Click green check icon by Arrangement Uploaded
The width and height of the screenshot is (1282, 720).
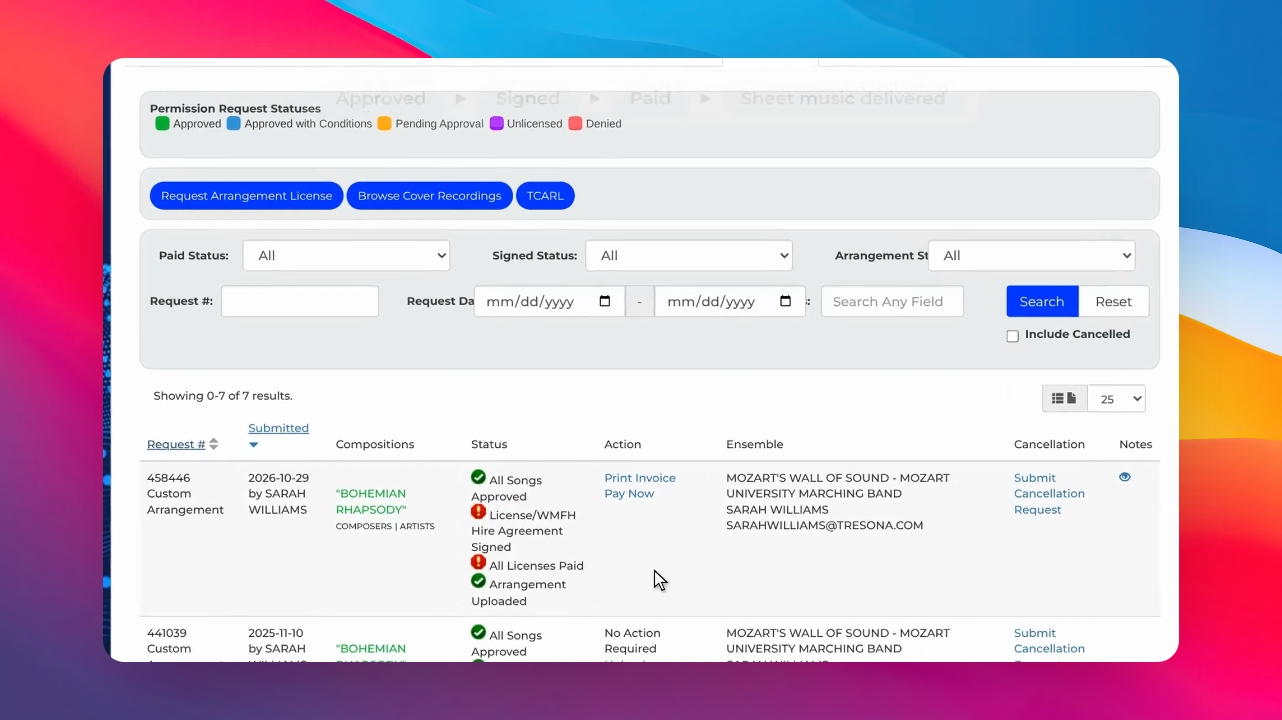(478, 581)
